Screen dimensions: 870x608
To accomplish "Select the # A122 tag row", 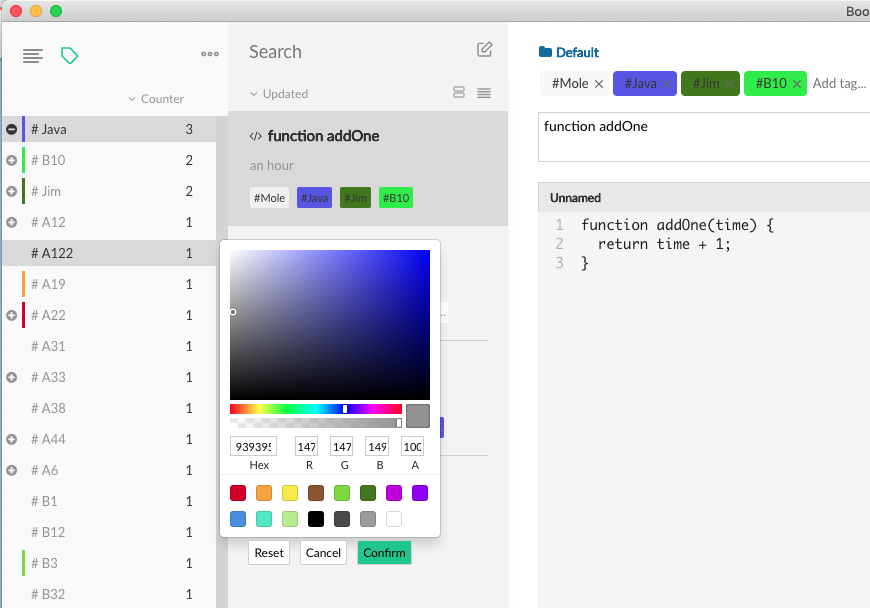I will tap(109, 253).
